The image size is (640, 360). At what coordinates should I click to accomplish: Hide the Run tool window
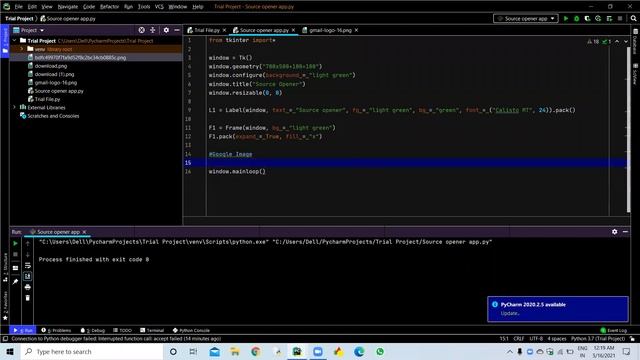(625, 232)
